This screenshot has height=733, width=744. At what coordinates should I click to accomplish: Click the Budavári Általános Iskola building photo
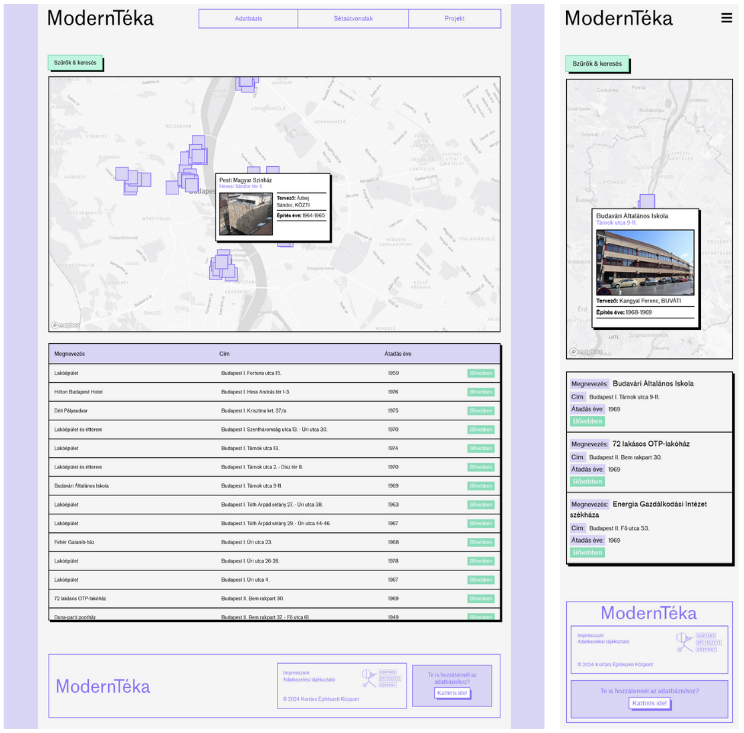[644, 262]
